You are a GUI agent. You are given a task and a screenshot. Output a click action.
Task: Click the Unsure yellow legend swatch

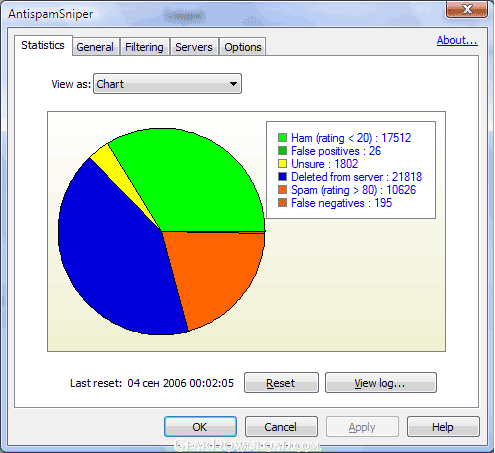point(282,163)
